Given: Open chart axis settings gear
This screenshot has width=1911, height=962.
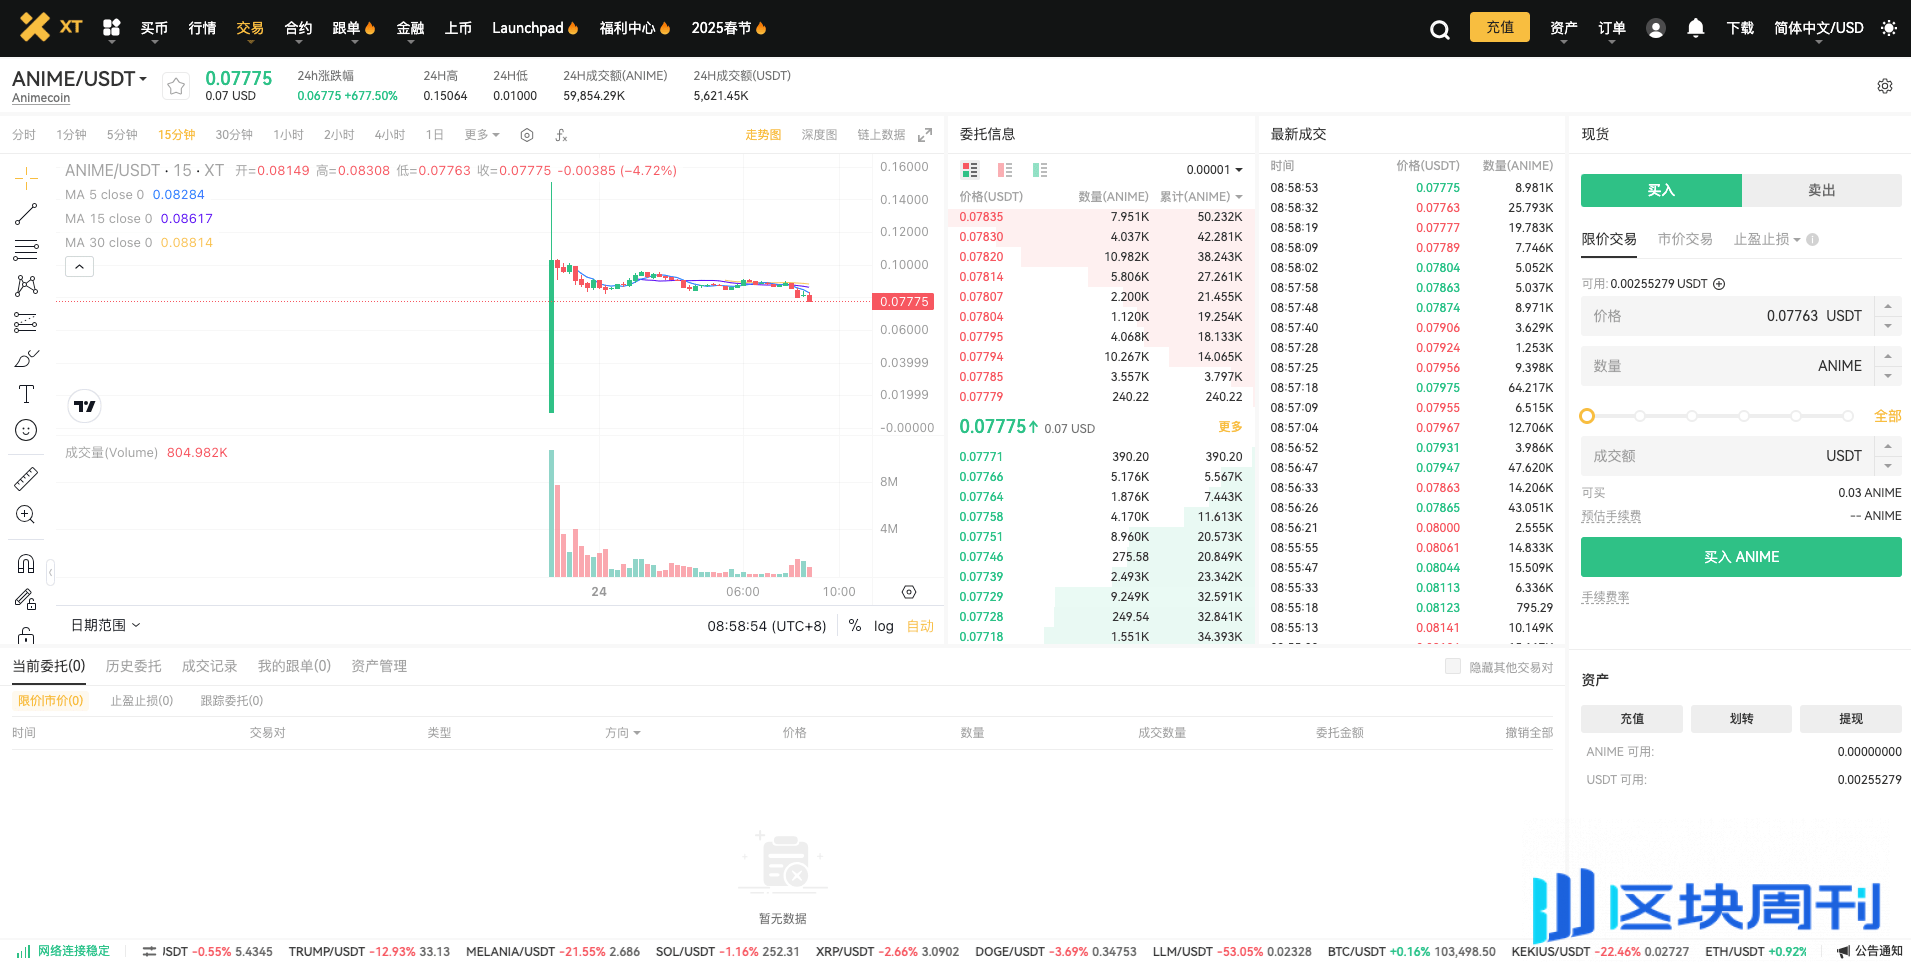Looking at the screenshot, I should click(909, 592).
